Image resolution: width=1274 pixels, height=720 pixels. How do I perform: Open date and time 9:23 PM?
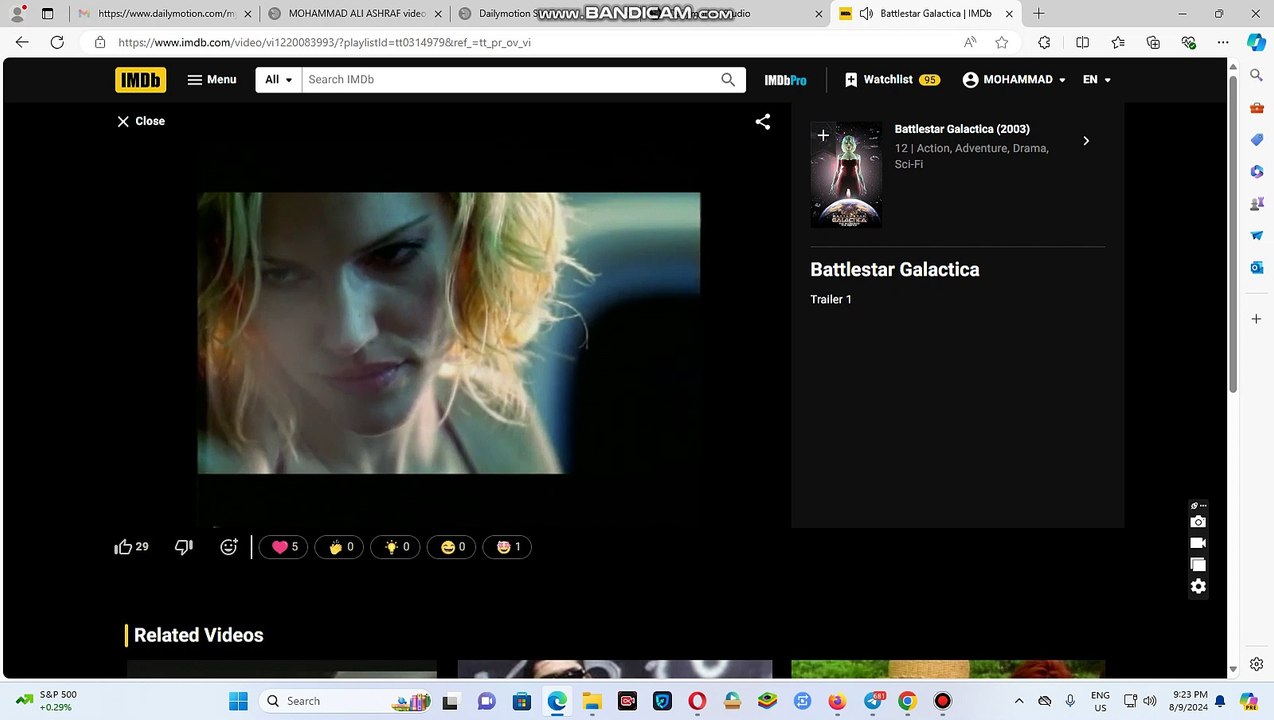click(1189, 701)
